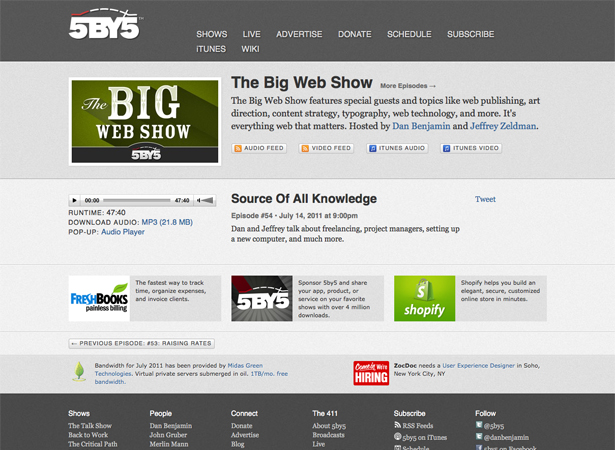This screenshot has width=615, height=450.
Task: Open iTunes Audio button
Action: tap(397, 148)
